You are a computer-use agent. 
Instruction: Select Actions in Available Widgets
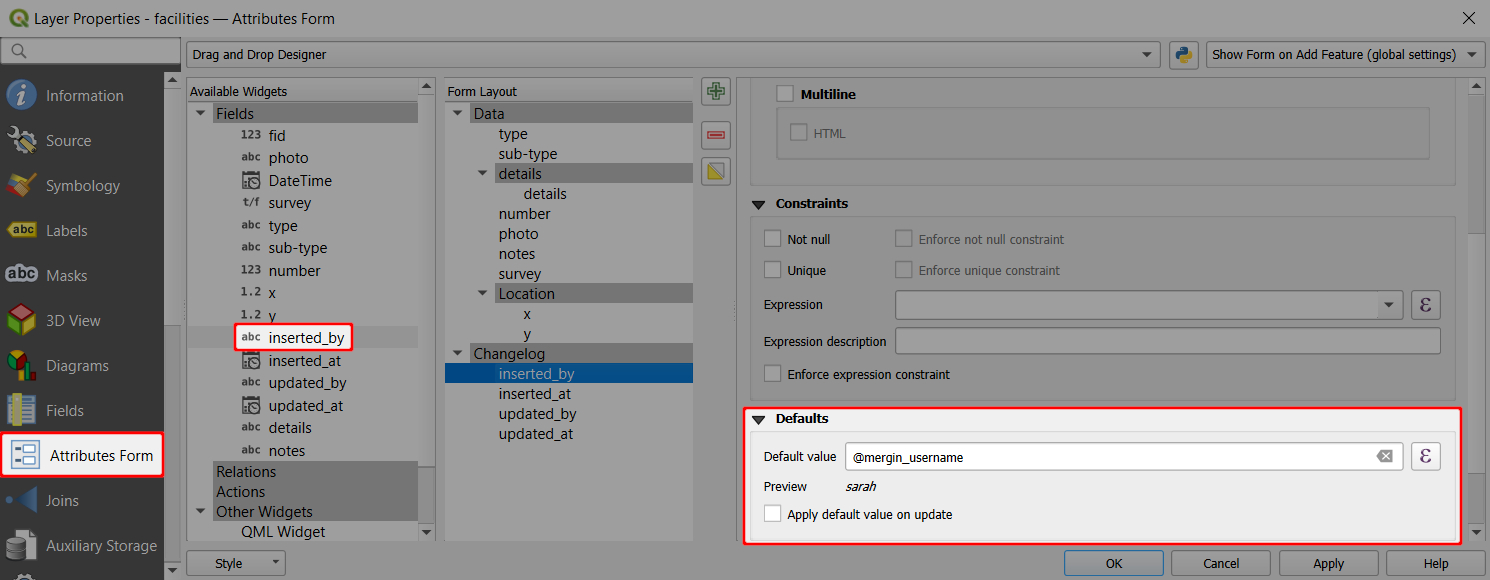pos(241,492)
